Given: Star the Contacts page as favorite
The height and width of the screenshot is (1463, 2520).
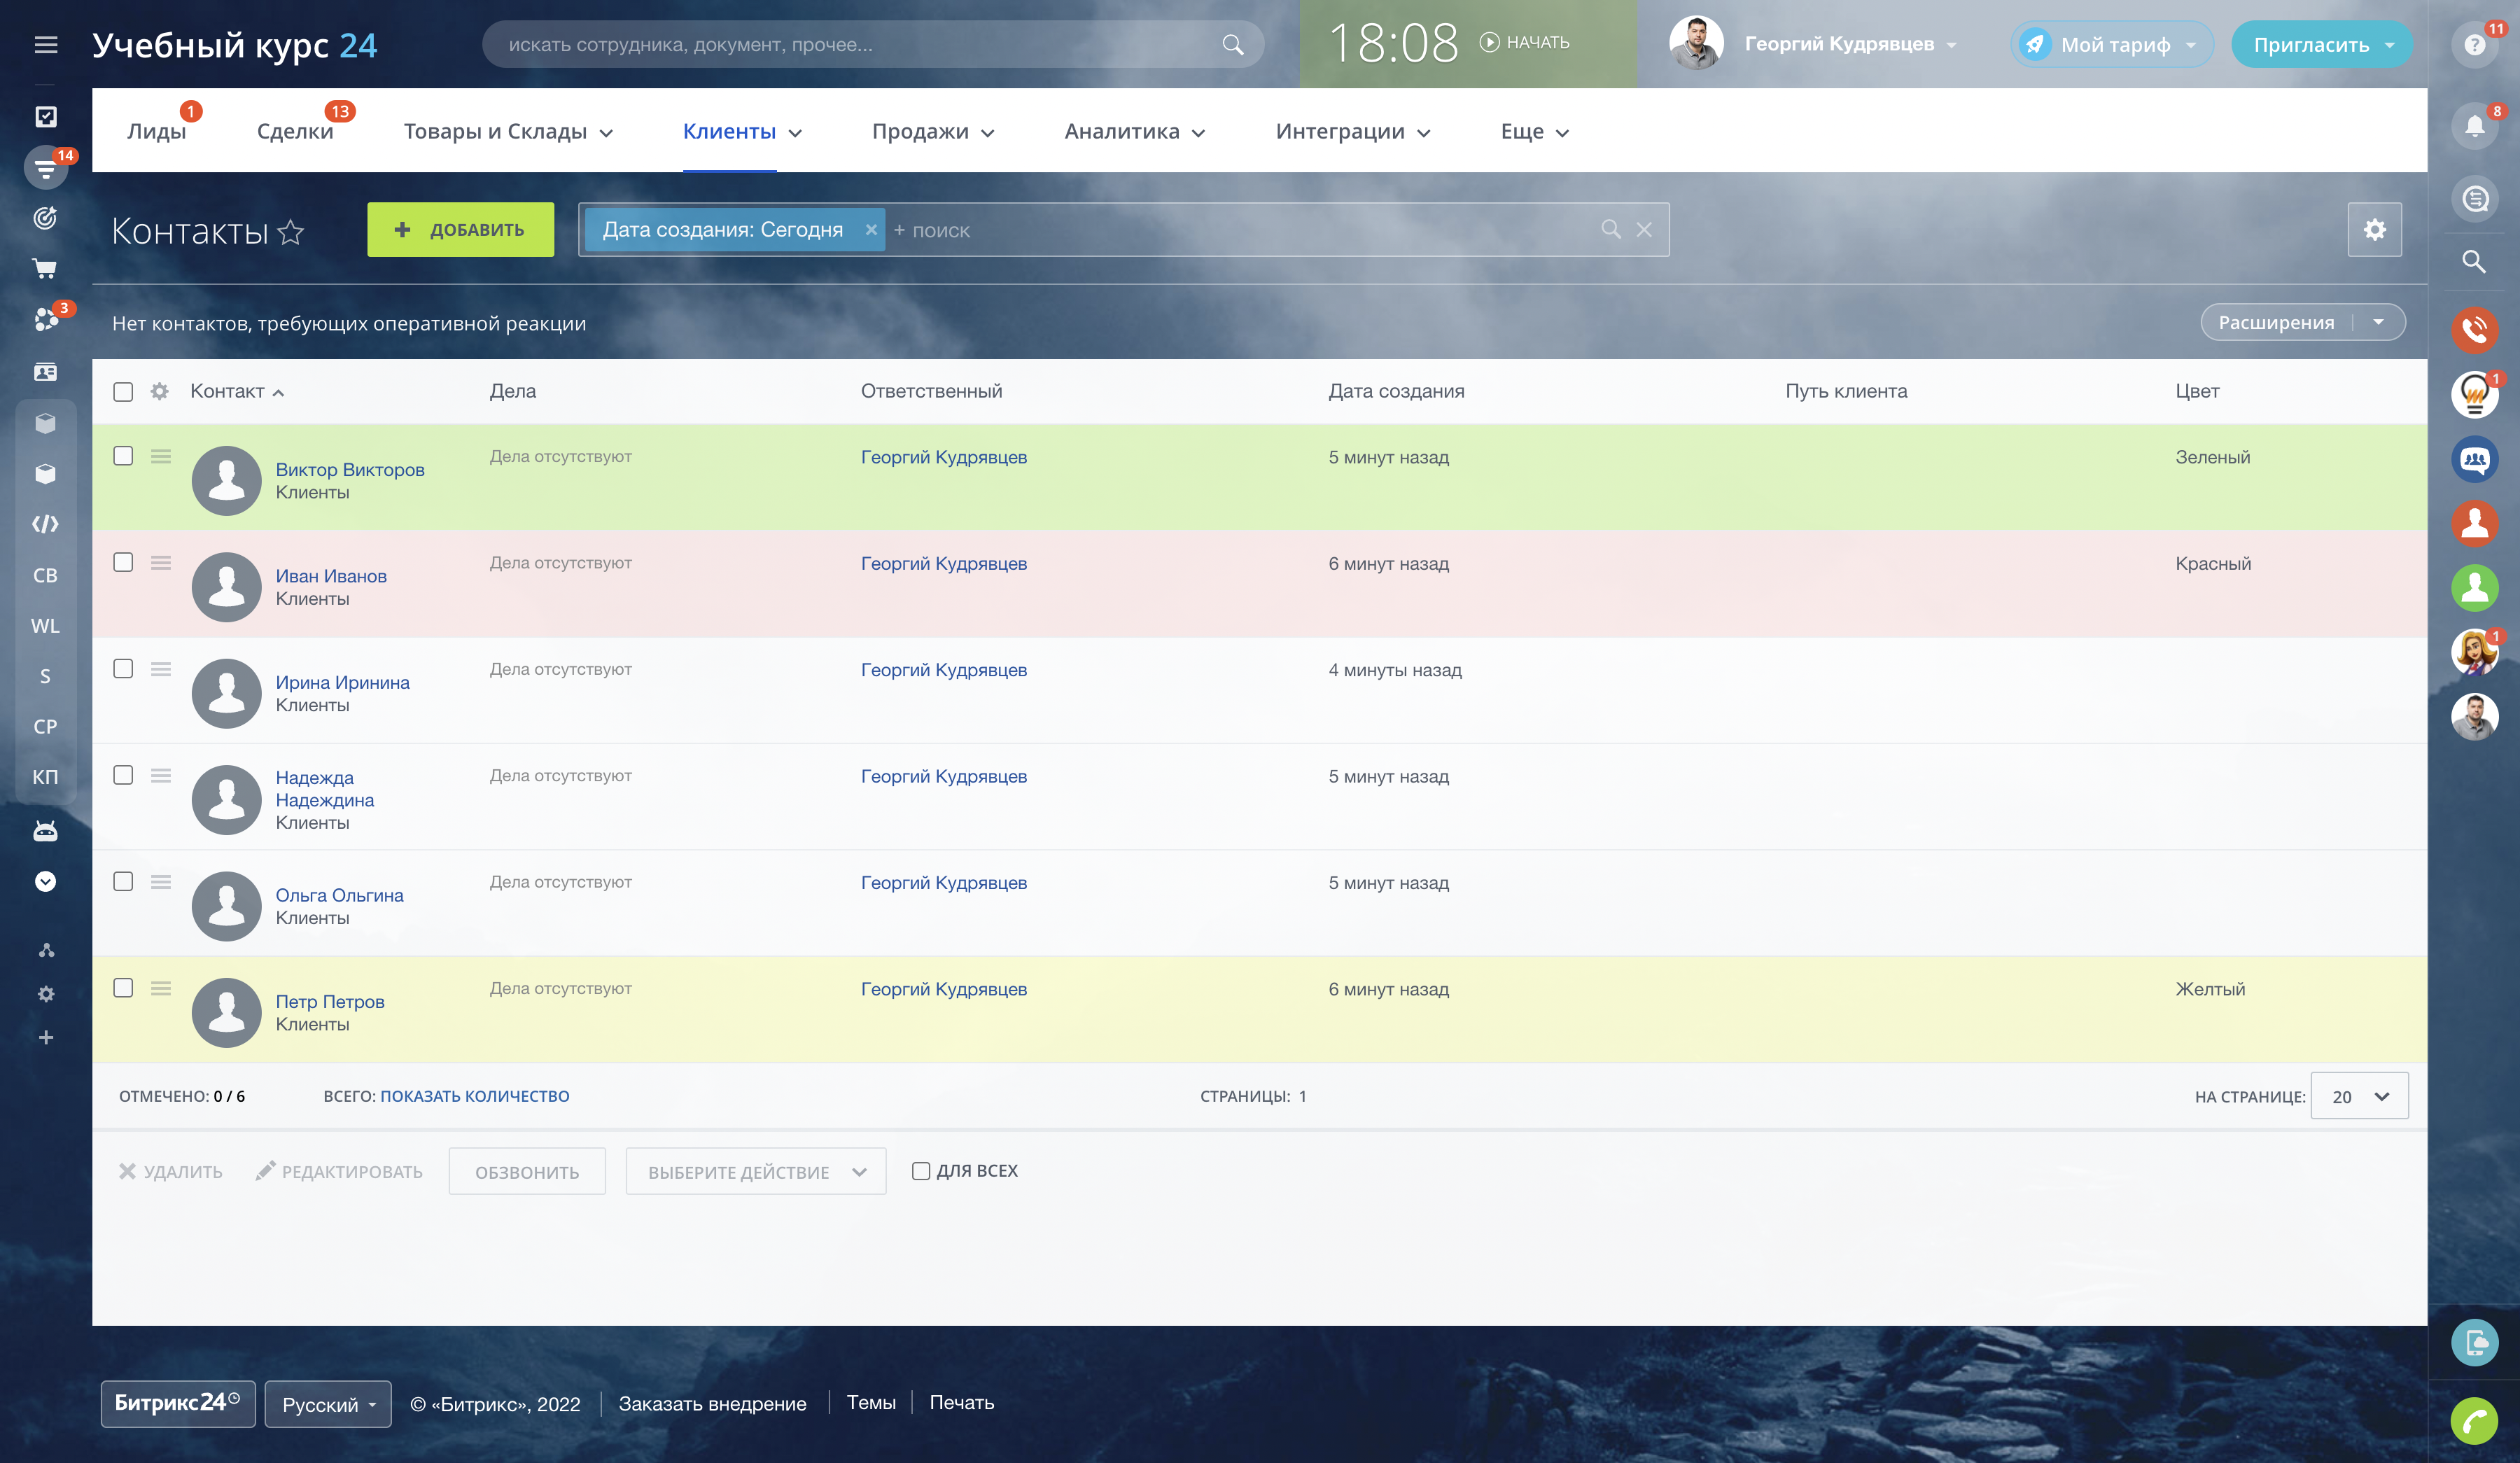Looking at the screenshot, I should coord(291,232).
